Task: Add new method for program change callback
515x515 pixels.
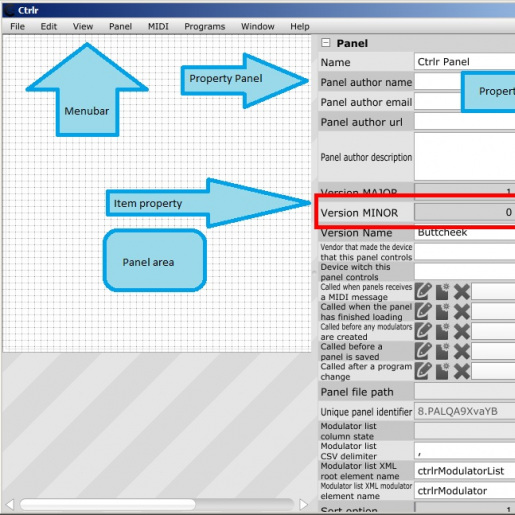Action: [442, 371]
